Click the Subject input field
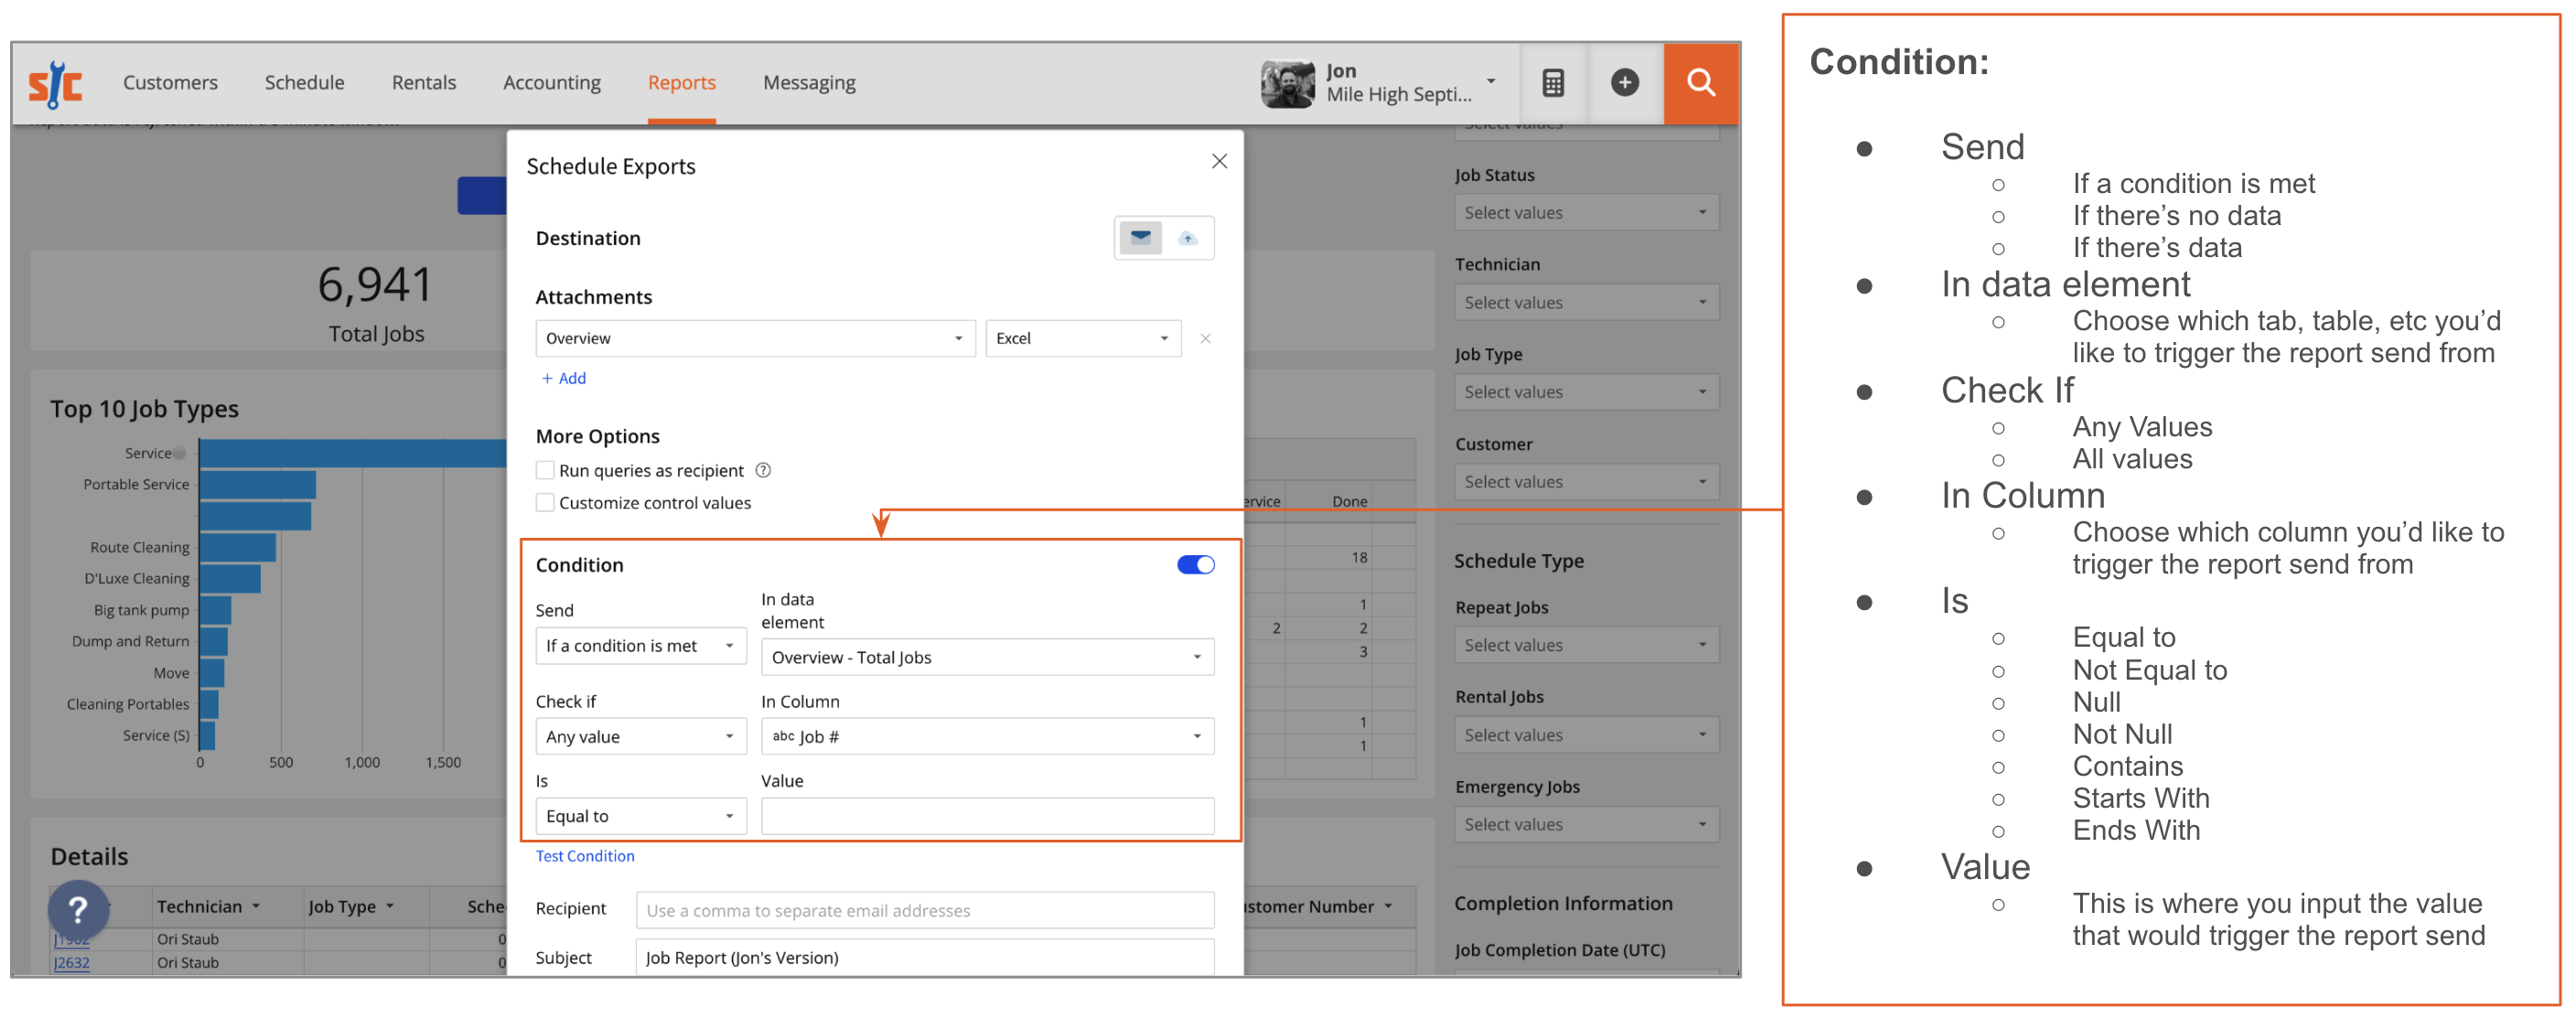This screenshot has height=1019, width=2576. [925, 958]
